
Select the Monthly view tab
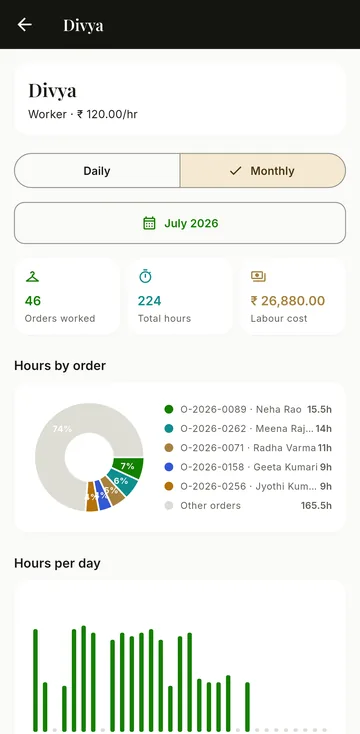point(263,171)
